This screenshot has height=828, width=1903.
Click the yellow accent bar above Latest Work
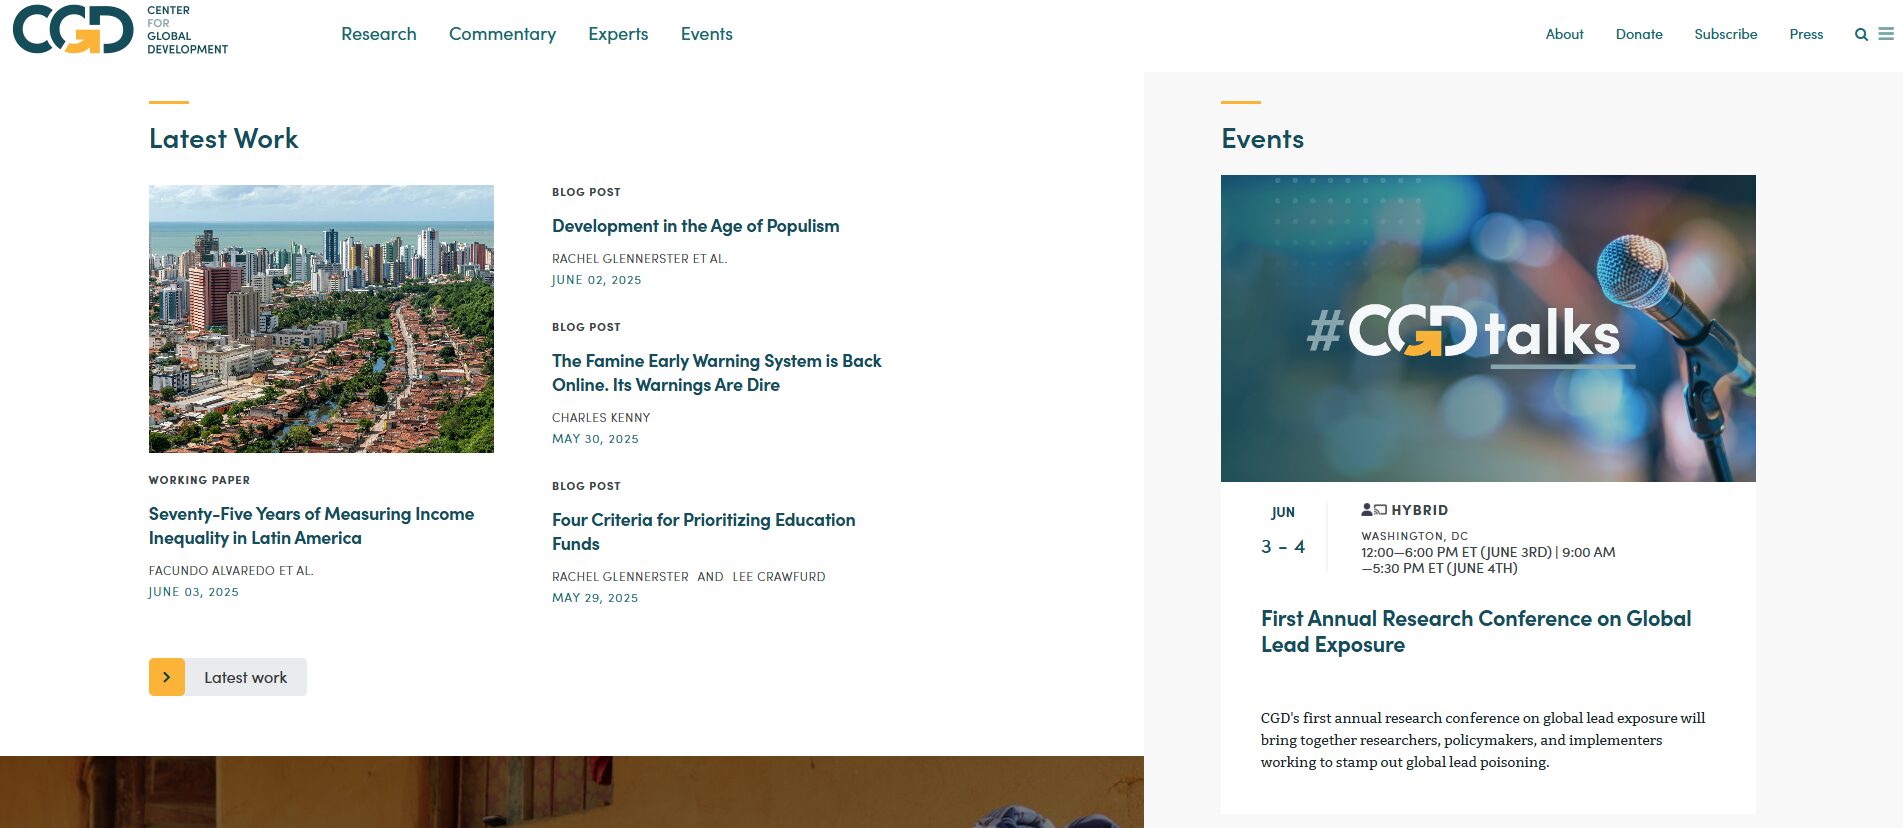point(167,100)
